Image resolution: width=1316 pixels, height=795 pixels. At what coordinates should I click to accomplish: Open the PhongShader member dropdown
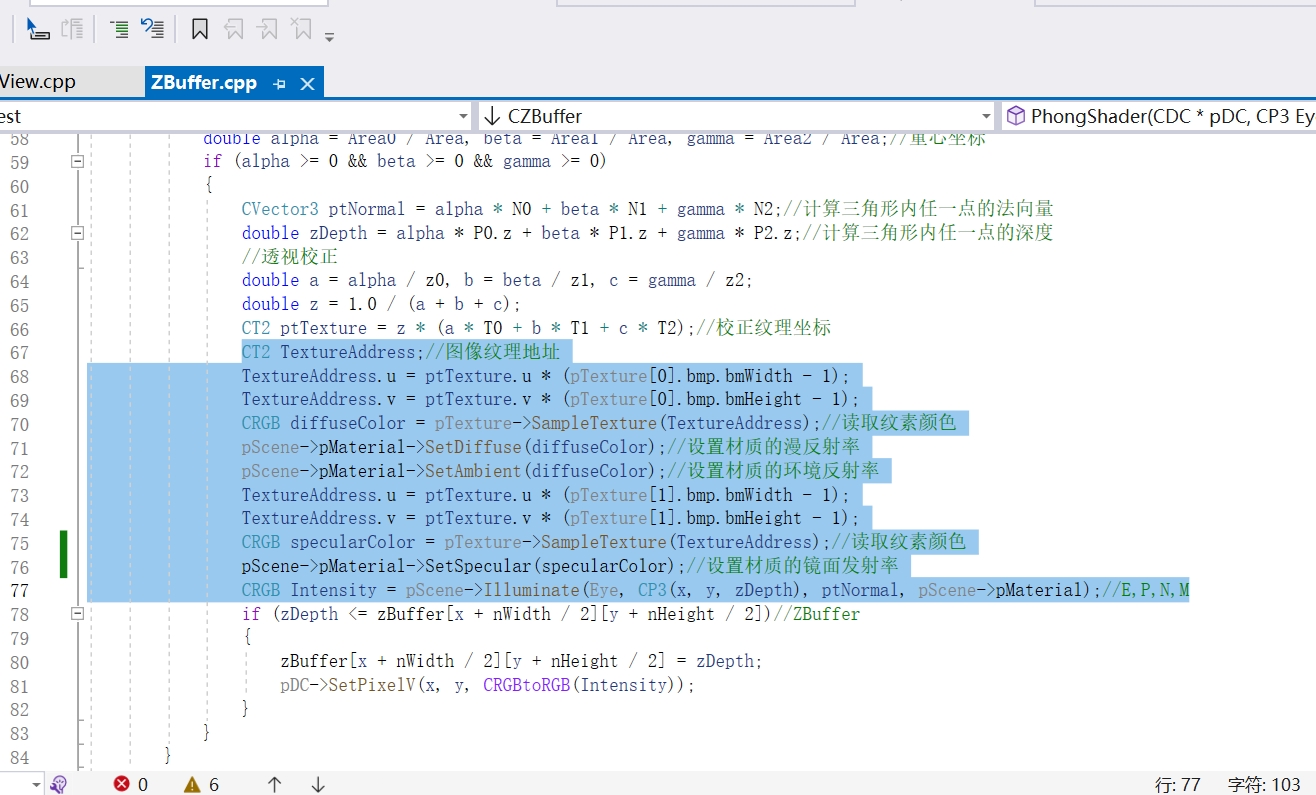click(x=1159, y=116)
